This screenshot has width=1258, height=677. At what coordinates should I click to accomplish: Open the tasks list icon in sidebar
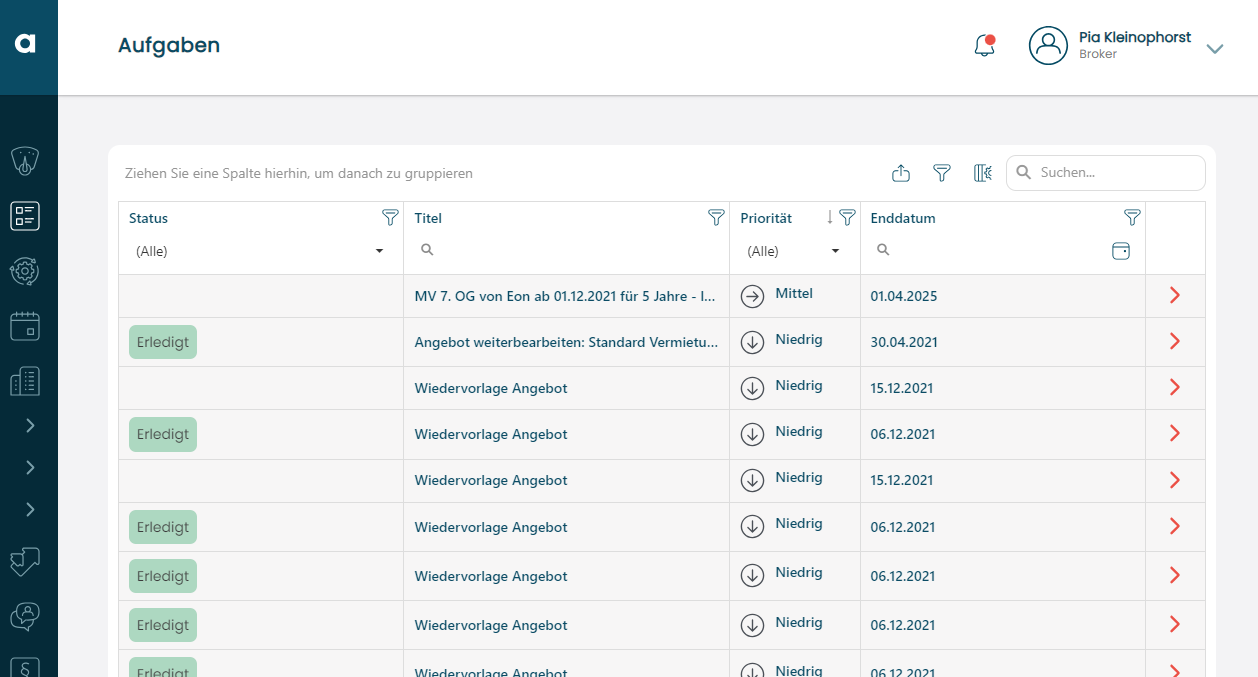tap(25, 216)
